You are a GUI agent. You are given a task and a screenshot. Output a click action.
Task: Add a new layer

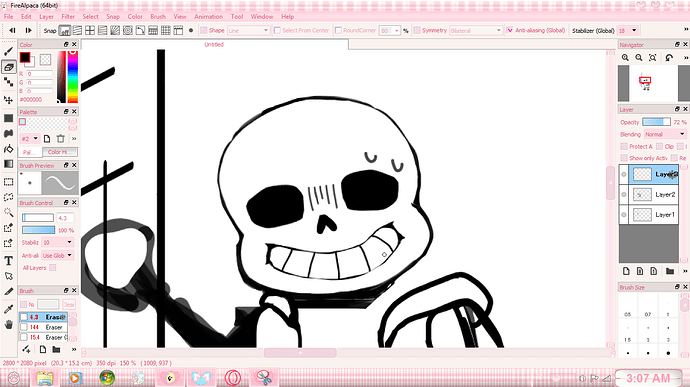(x=626, y=271)
